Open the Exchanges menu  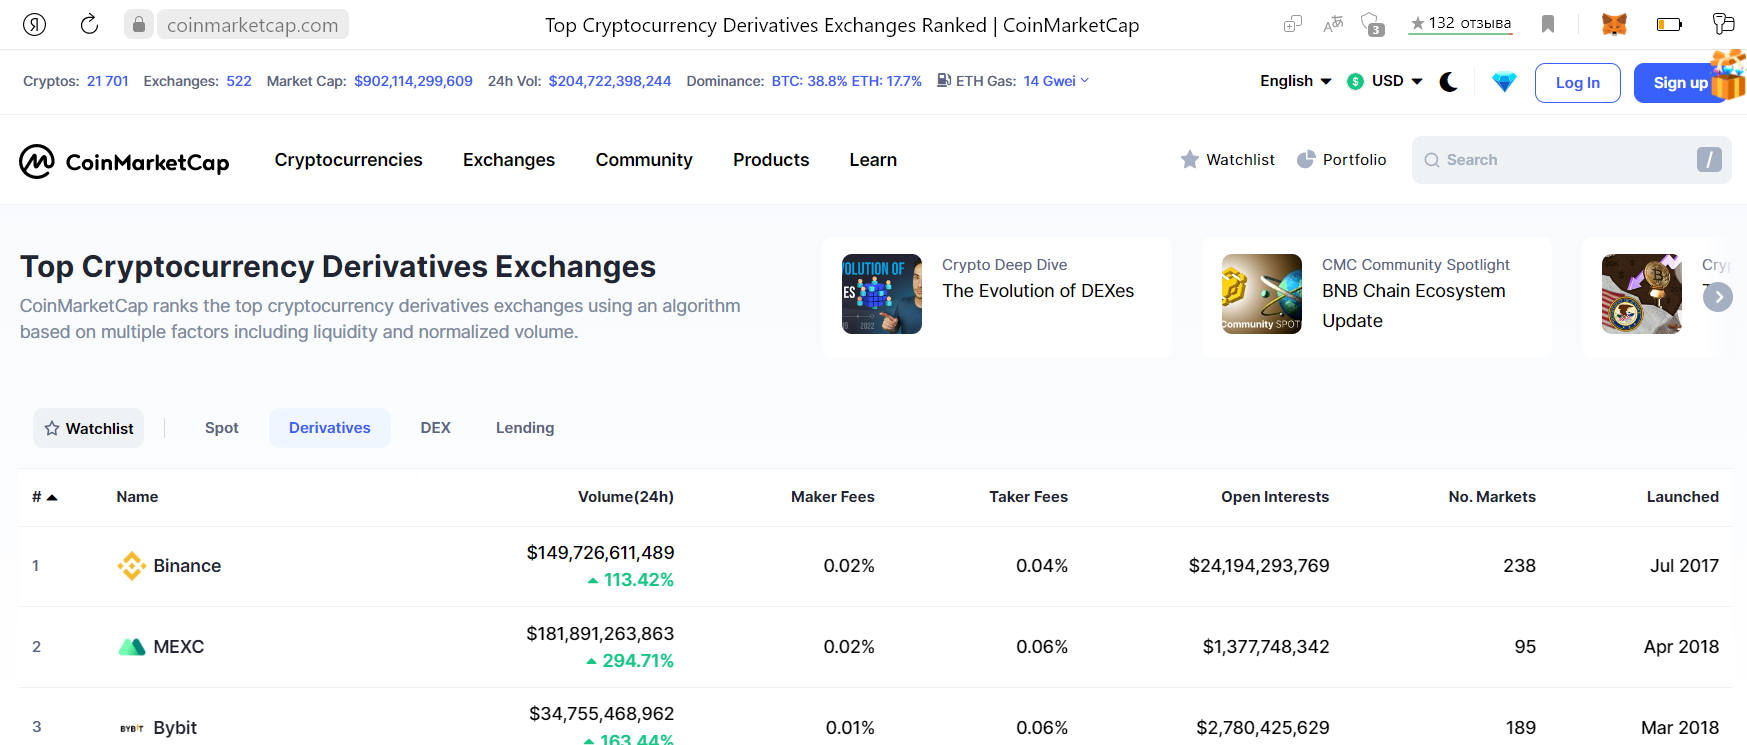tap(509, 160)
